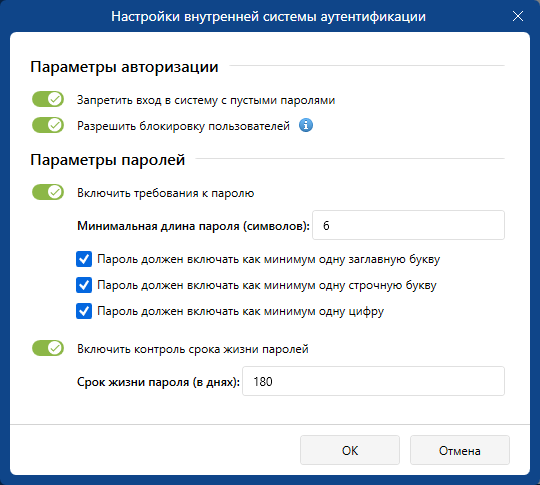Screen dimensions: 540x485
Task: Uncheck the one digit requirement checkbox
Action: click(x=84, y=311)
